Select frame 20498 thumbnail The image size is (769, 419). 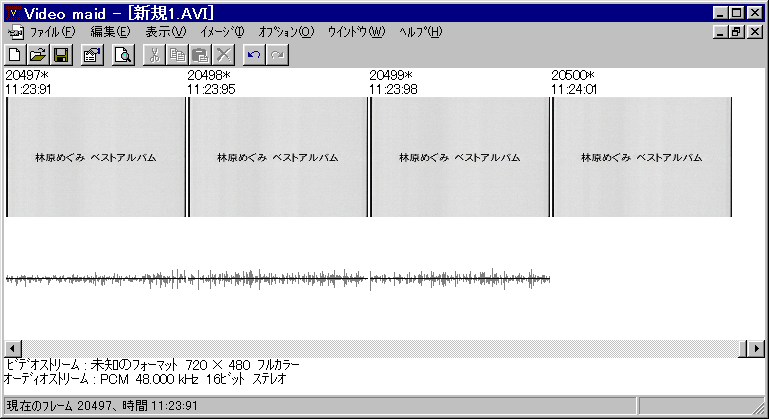click(278, 157)
